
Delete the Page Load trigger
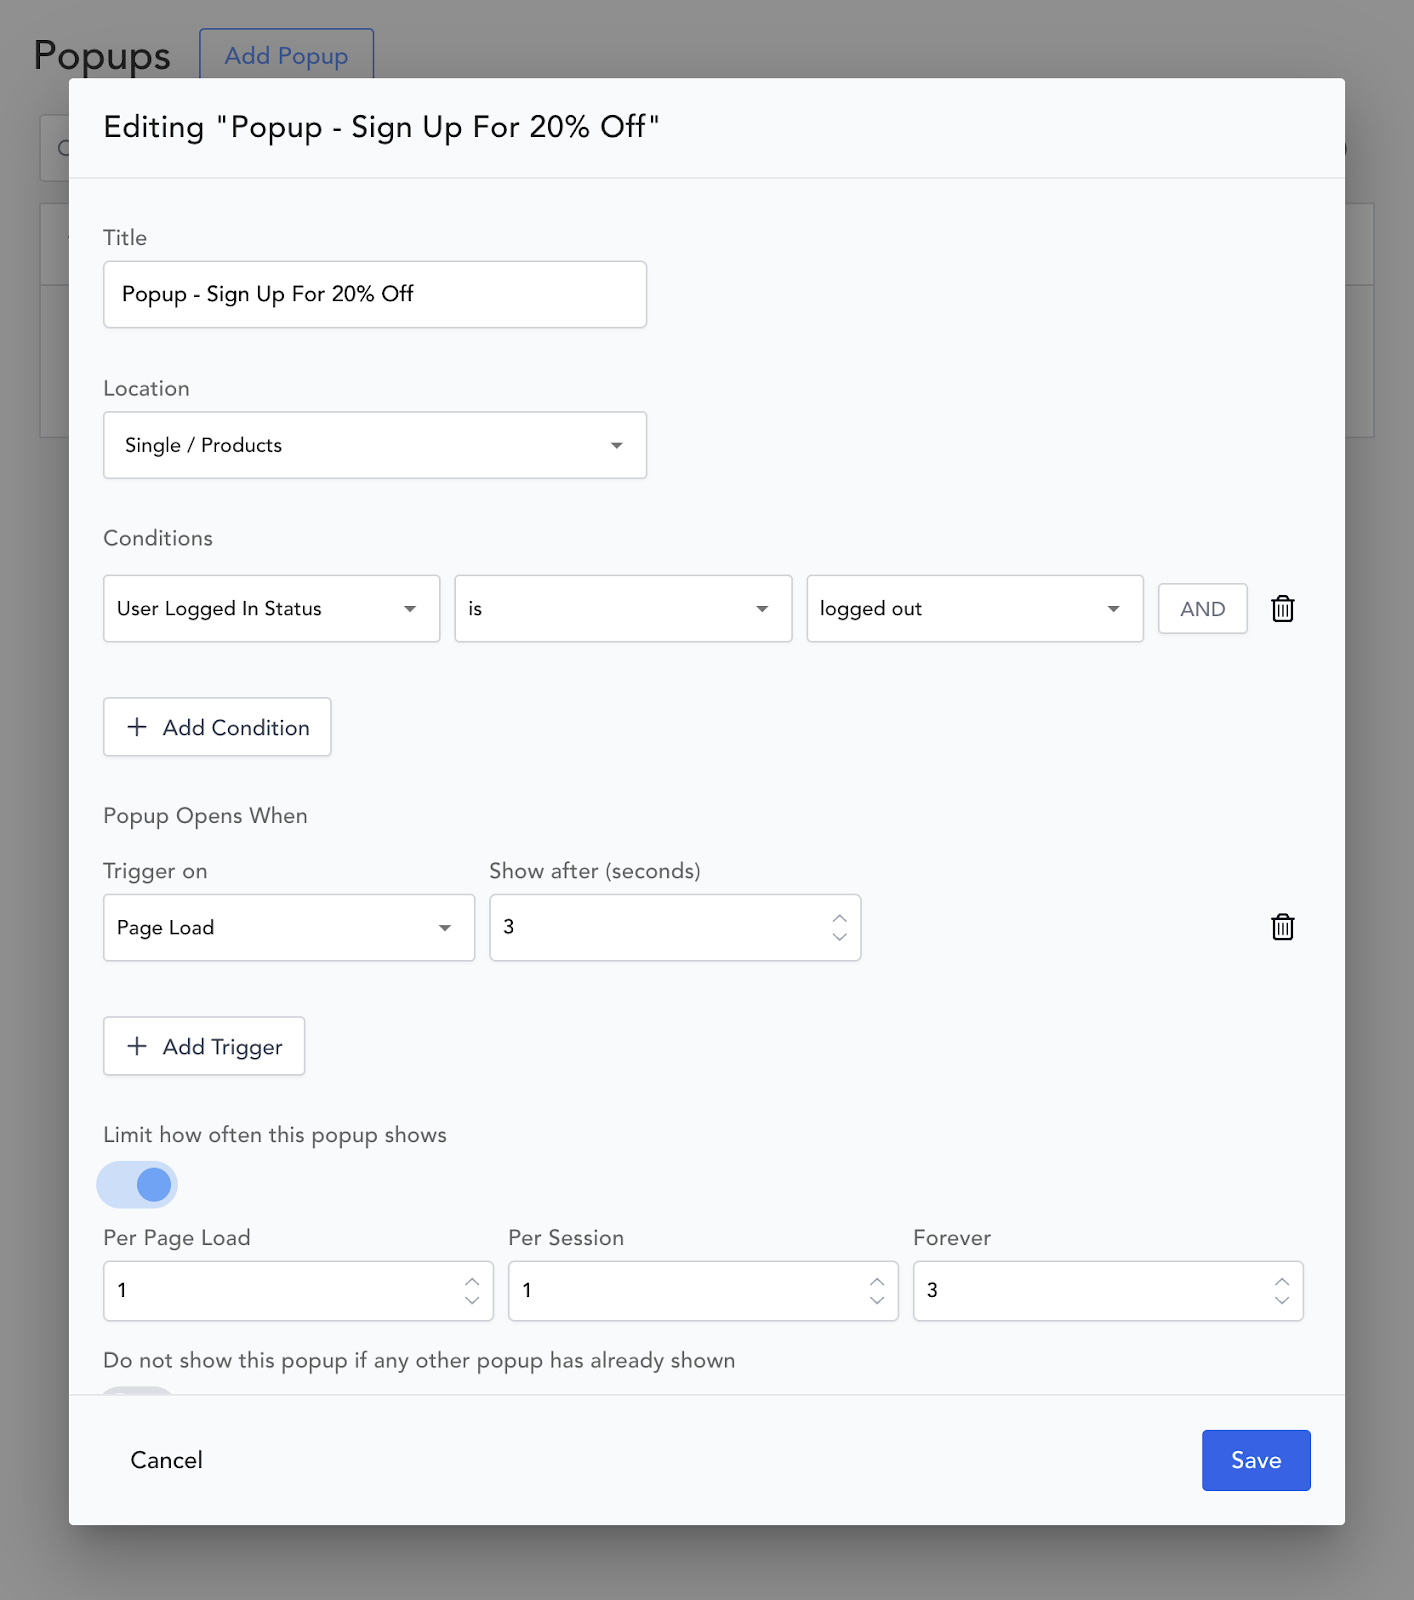tap(1282, 928)
